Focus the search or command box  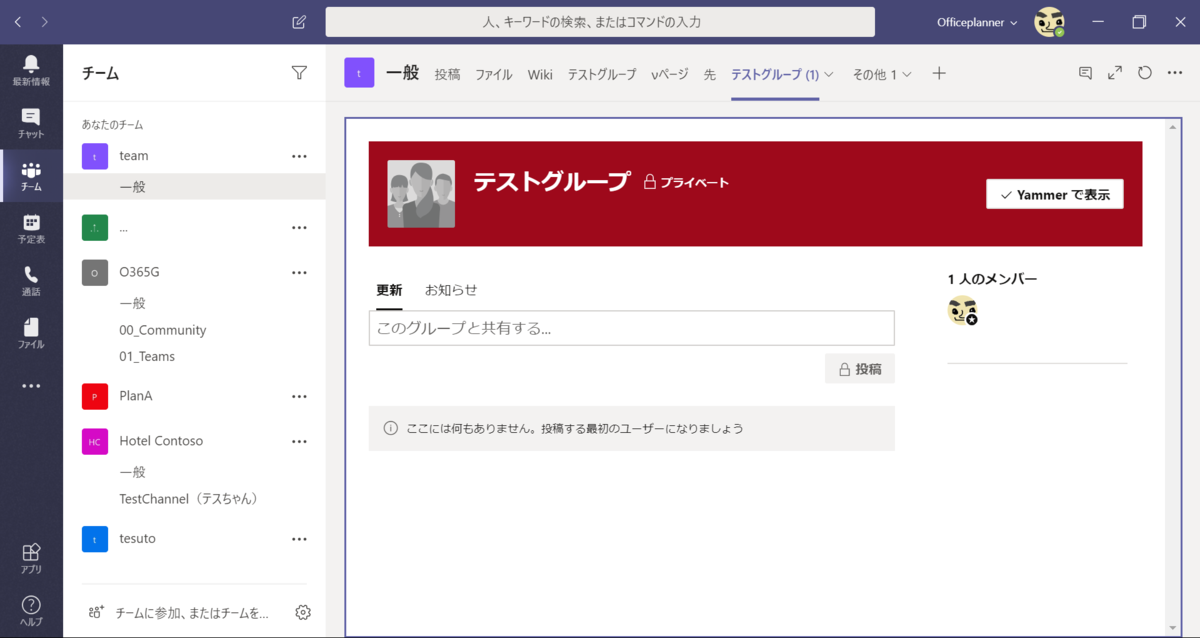600,22
